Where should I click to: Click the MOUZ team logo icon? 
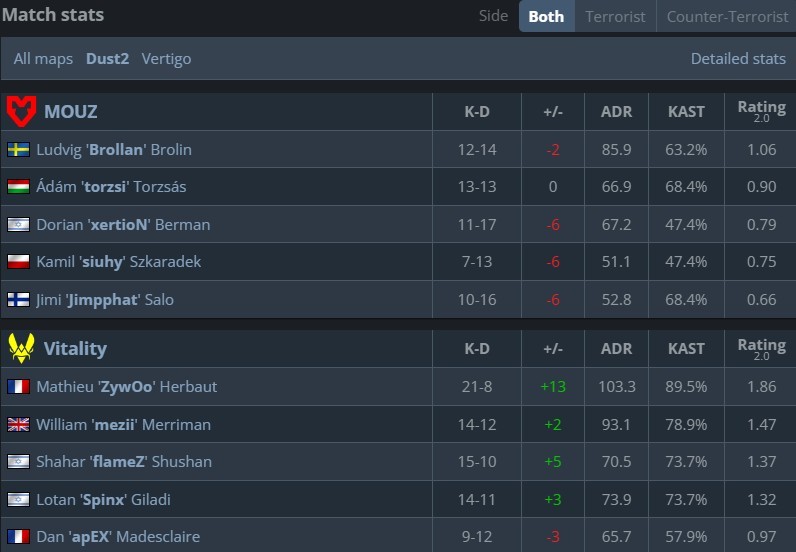(21, 111)
